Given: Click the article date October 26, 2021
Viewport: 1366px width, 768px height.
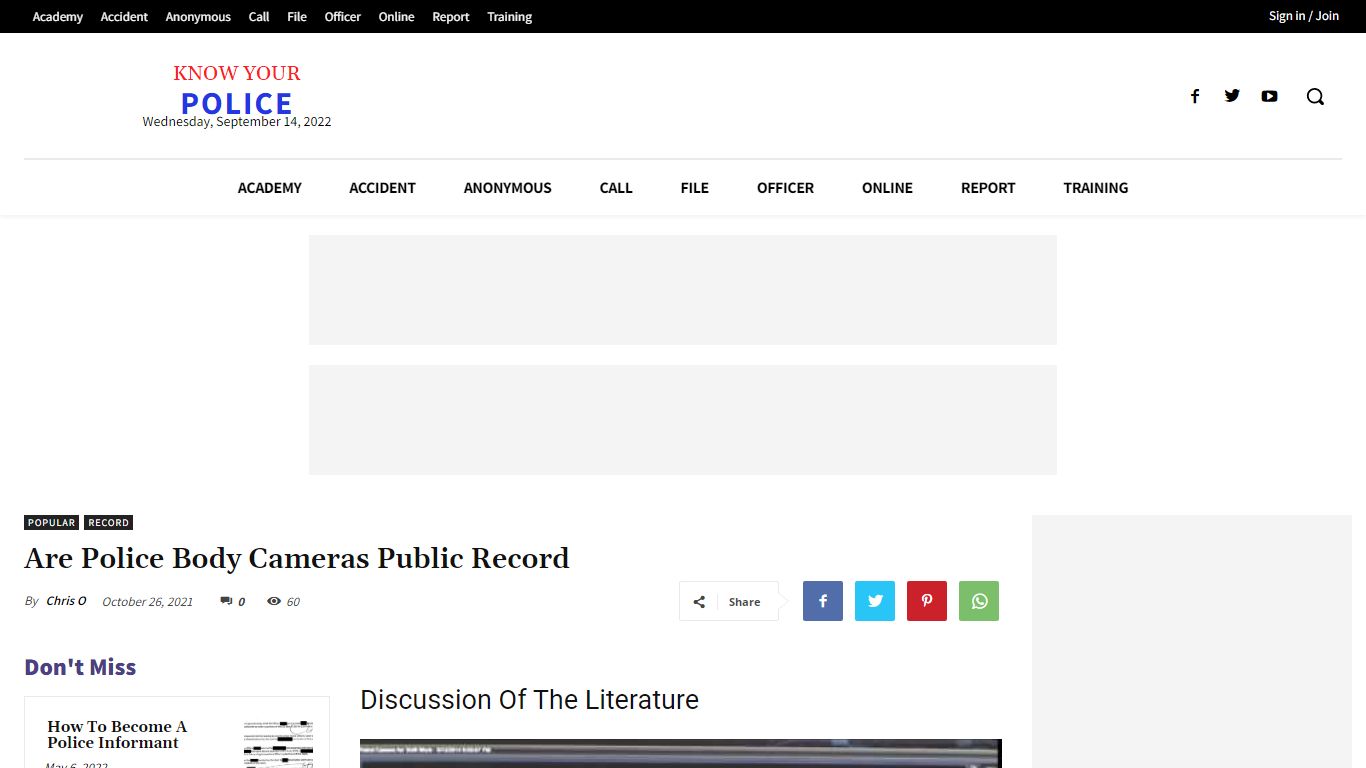Looking at the screenshot, I should [x=147, y=602].
